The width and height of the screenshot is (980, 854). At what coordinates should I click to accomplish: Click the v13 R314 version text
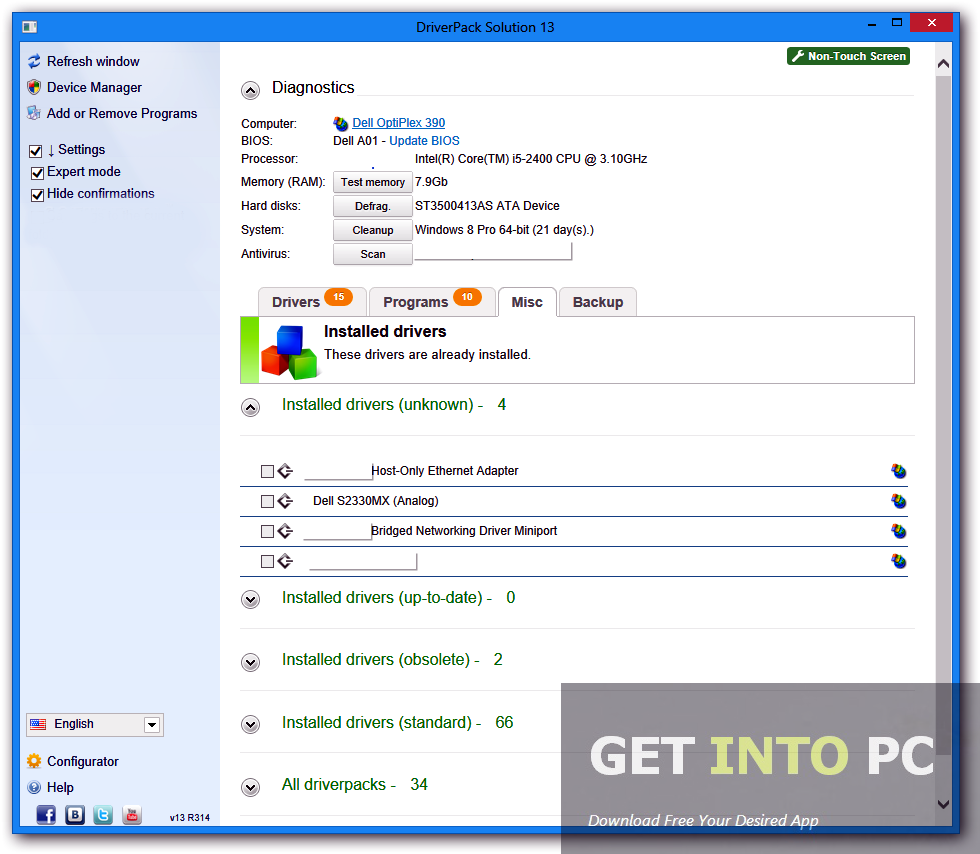189,817
